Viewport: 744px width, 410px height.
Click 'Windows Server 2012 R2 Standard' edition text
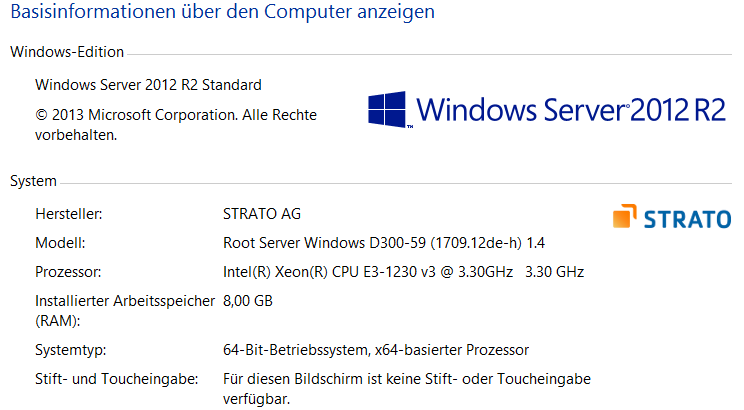148,85
